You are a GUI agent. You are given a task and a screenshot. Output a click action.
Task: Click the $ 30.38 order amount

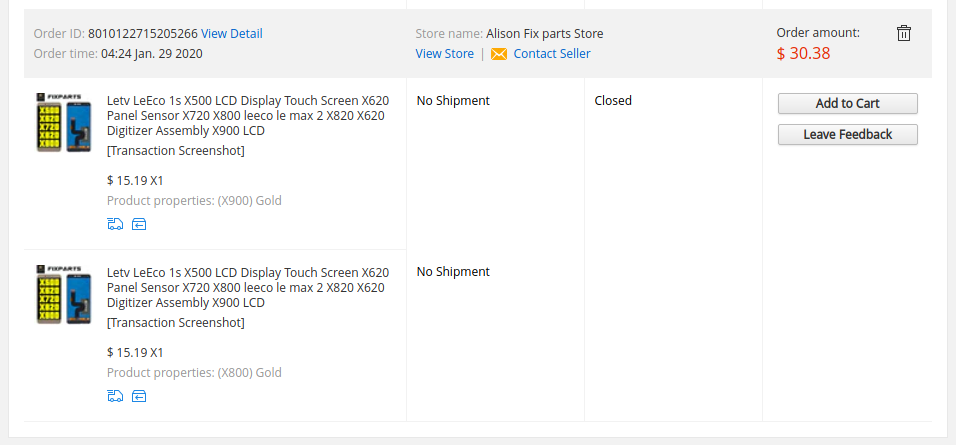coord(804,54)
